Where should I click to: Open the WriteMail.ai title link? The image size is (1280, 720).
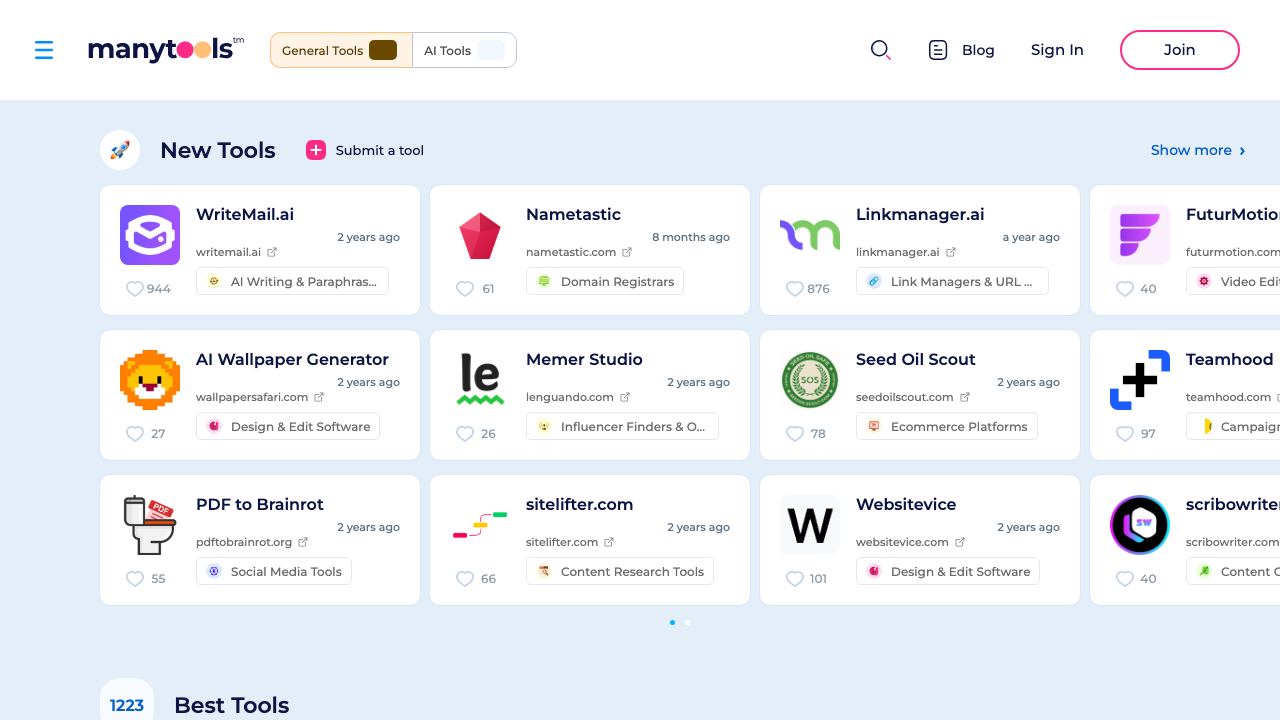245,214
